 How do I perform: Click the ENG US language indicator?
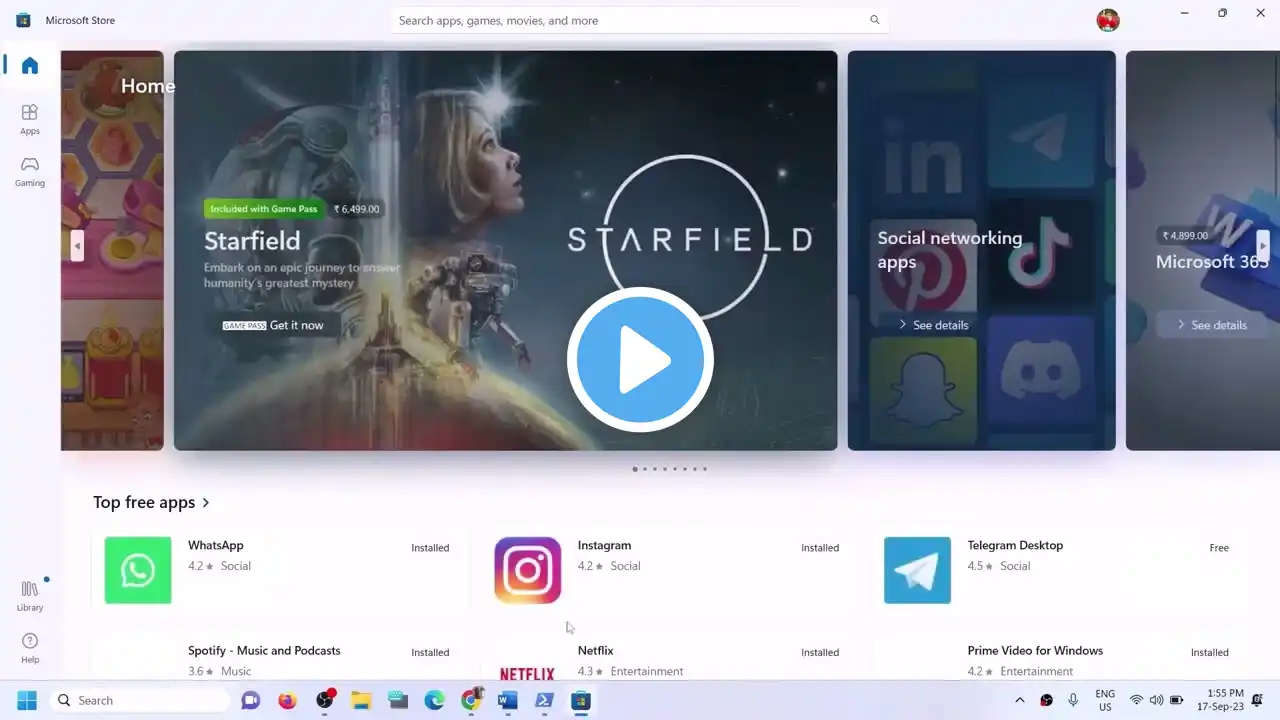[1105, 700]
